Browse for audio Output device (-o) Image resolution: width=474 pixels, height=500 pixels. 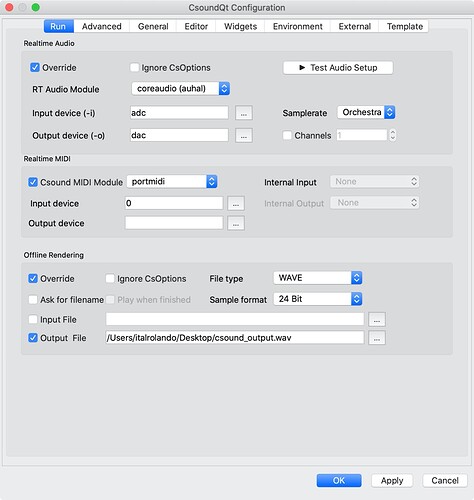[244, 136]
